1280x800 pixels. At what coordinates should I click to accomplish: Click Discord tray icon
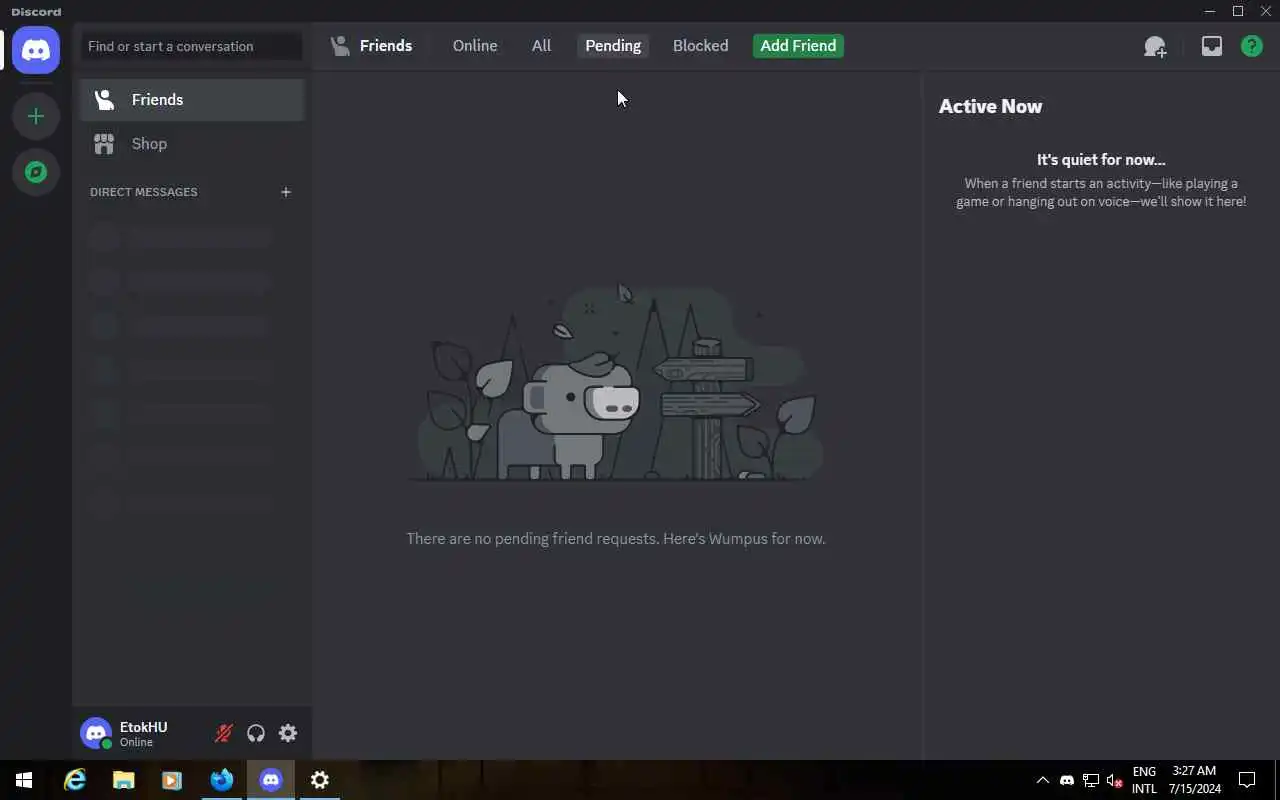point(1066,780)
